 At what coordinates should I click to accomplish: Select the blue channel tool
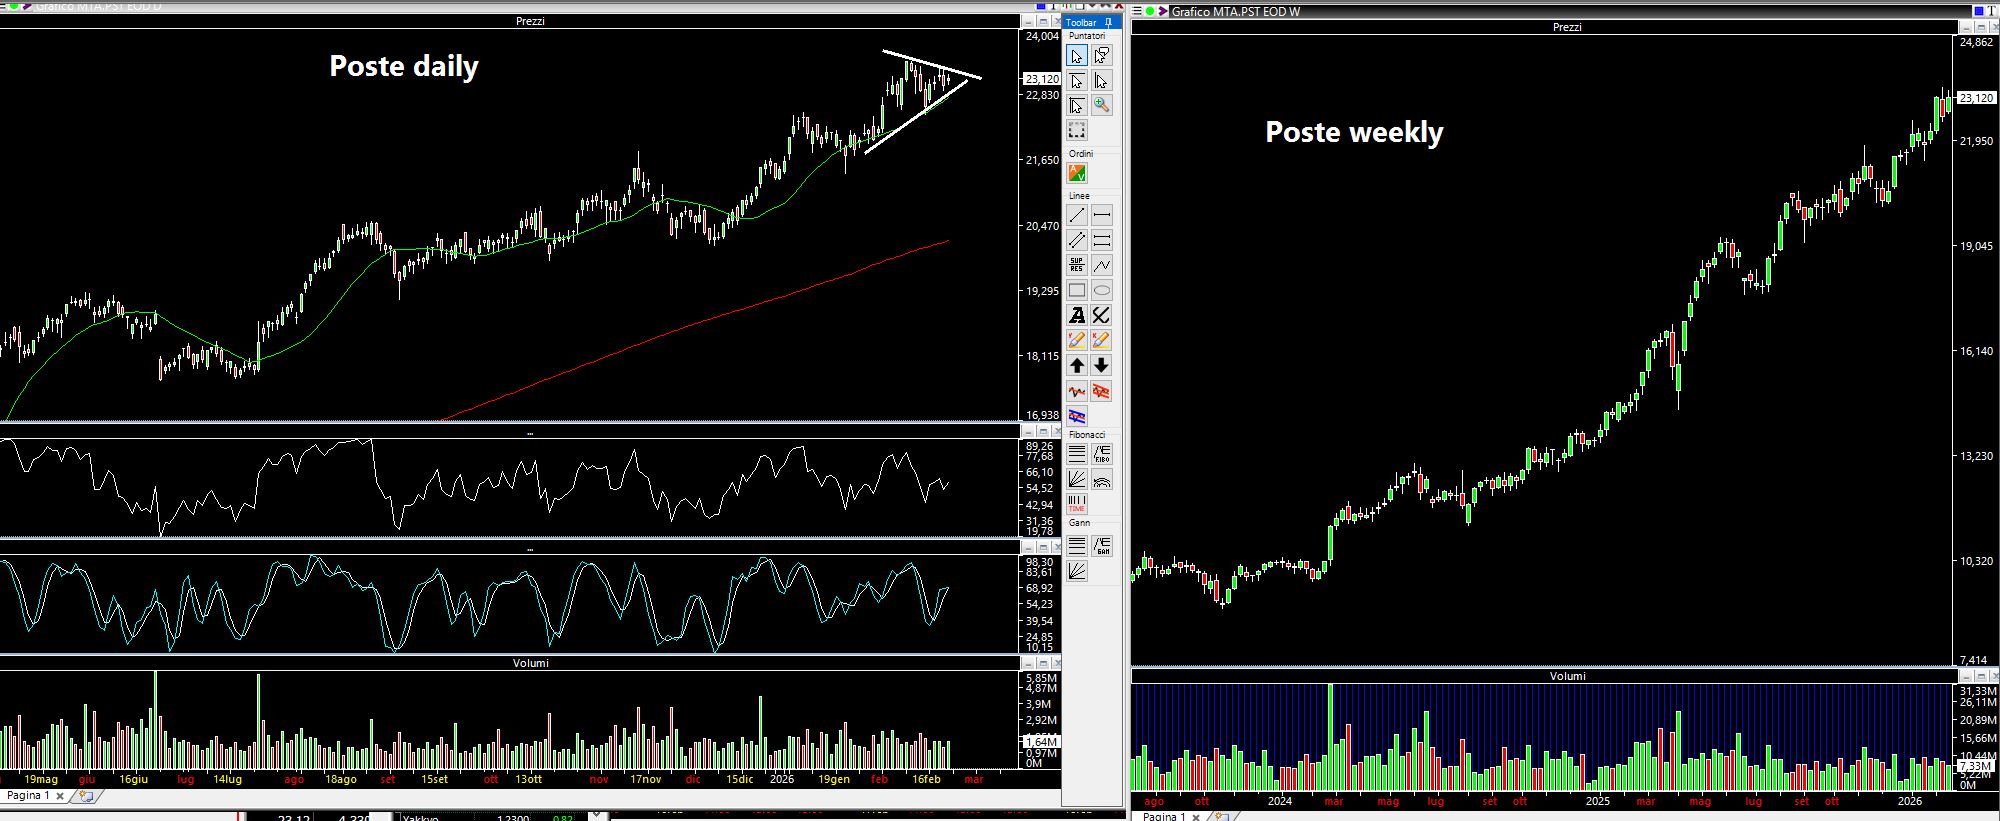click(1076, 416)
